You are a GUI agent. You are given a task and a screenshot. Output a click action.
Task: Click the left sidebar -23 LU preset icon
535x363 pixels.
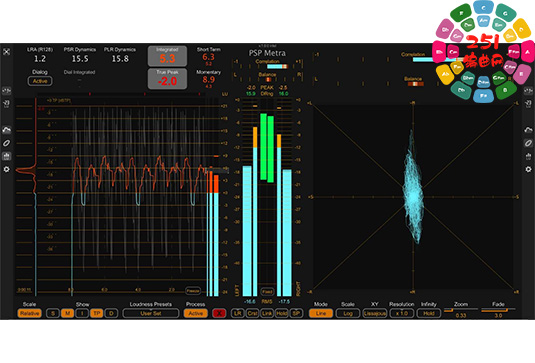(6, 103)
